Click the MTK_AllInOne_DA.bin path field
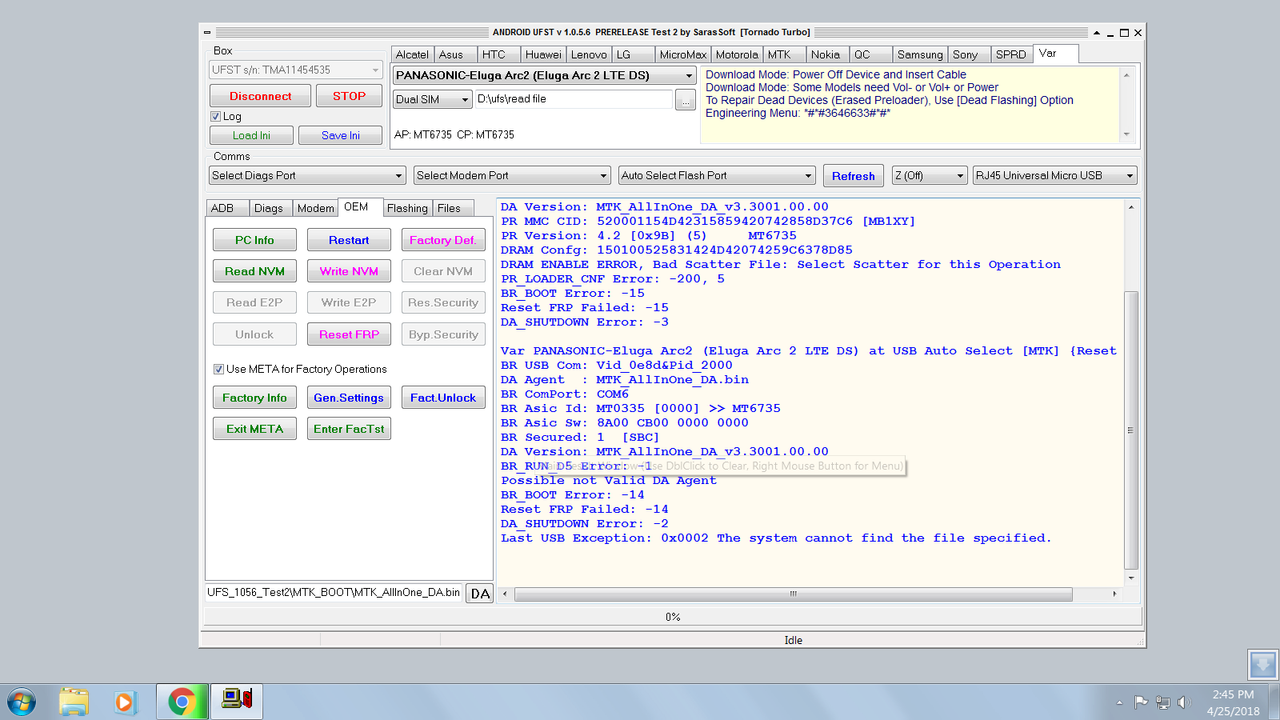1280x720 pixels. click(334, 593)
